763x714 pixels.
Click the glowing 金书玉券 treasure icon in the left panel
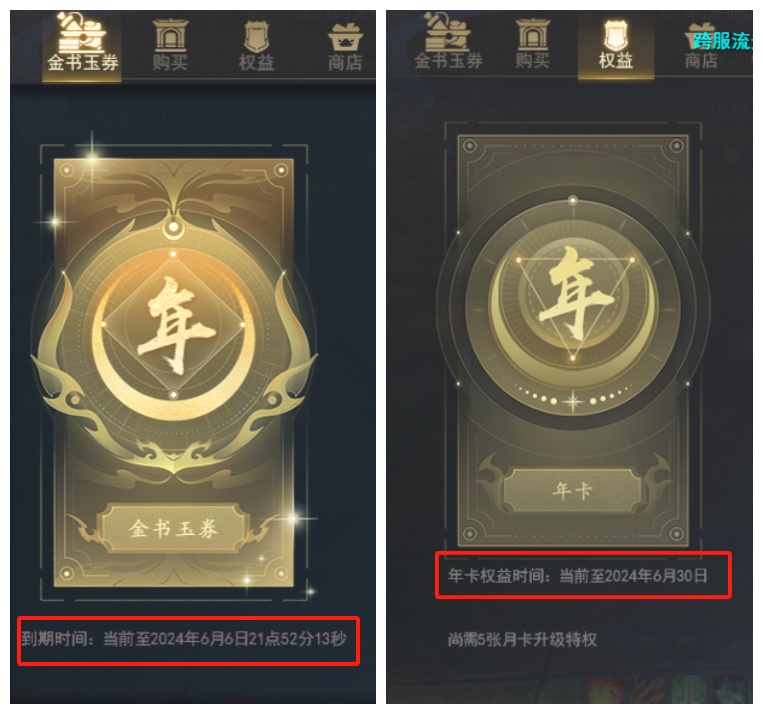point(81,33)
